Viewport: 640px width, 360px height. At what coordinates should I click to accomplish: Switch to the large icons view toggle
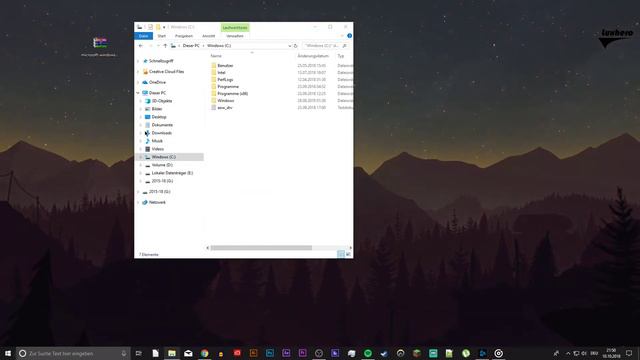pos(348,254)
